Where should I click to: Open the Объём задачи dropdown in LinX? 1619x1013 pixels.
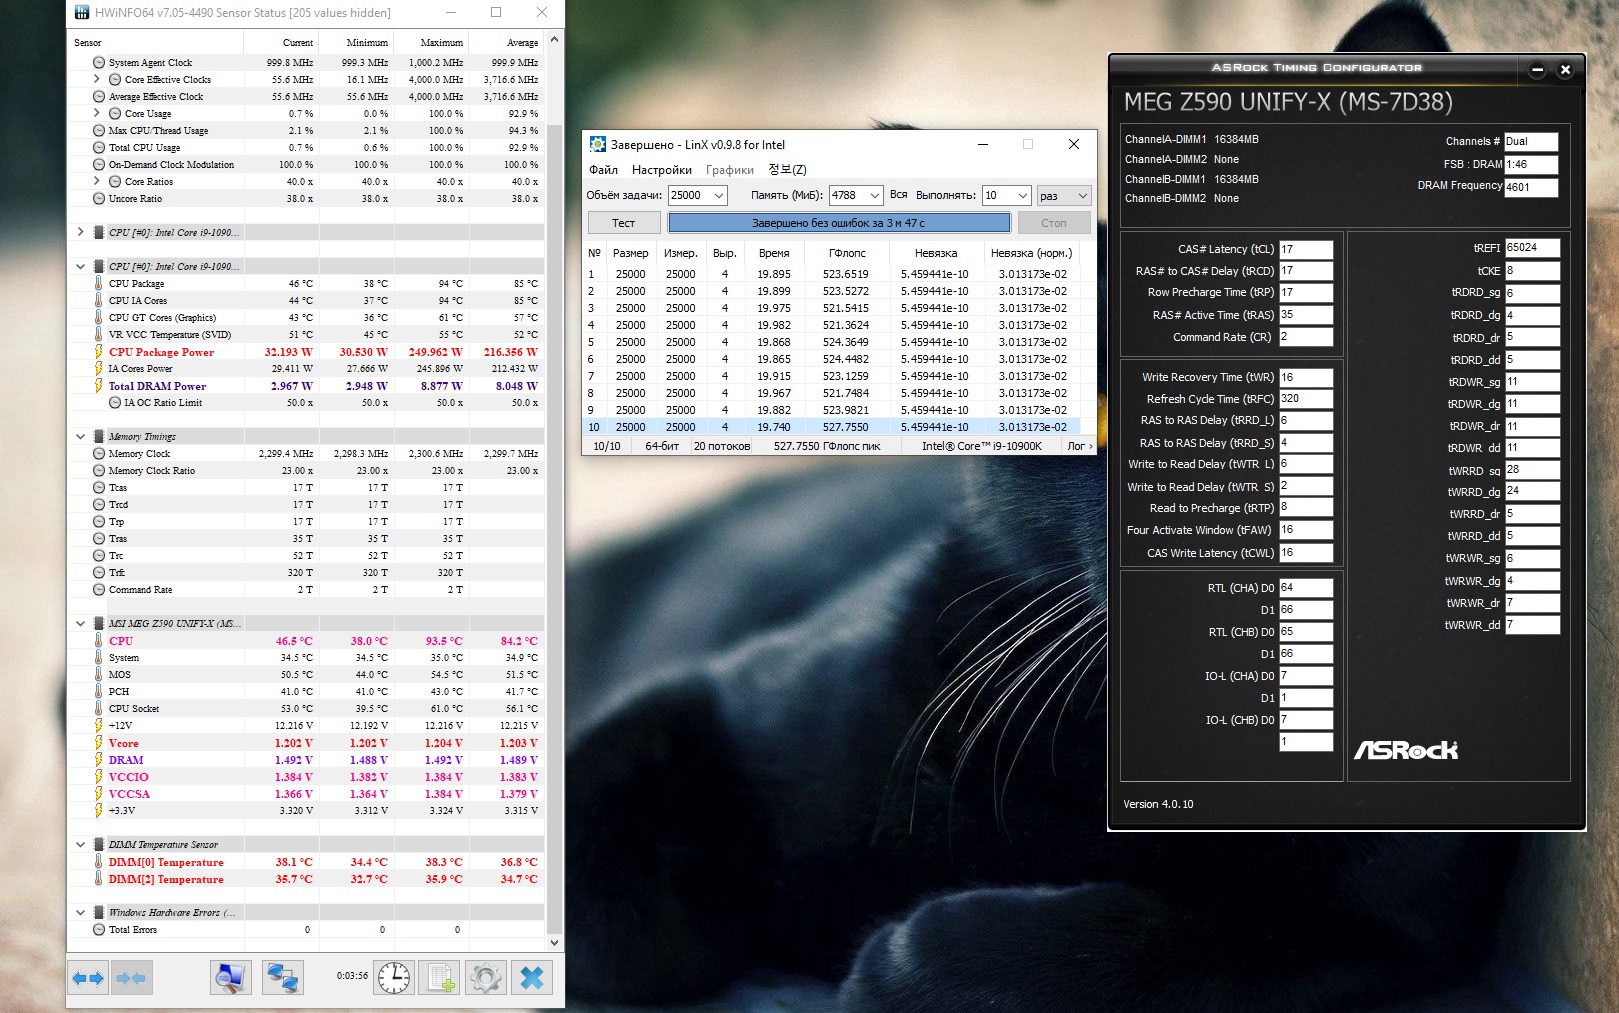718,196
